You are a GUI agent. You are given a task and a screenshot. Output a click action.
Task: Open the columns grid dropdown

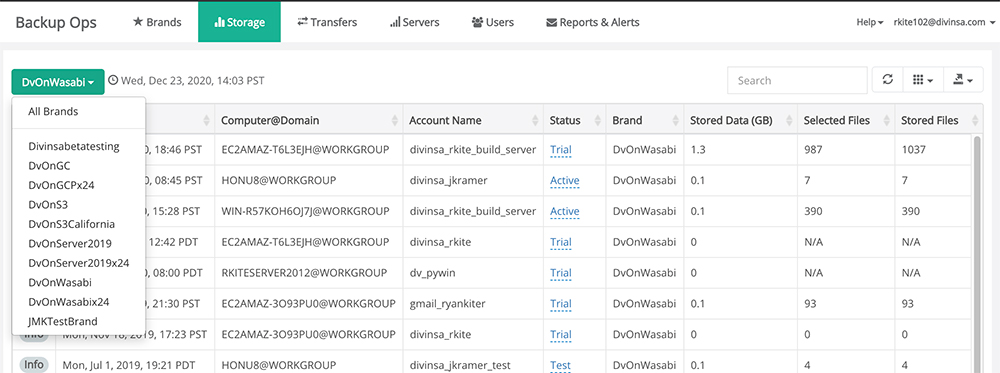point(922,80)
